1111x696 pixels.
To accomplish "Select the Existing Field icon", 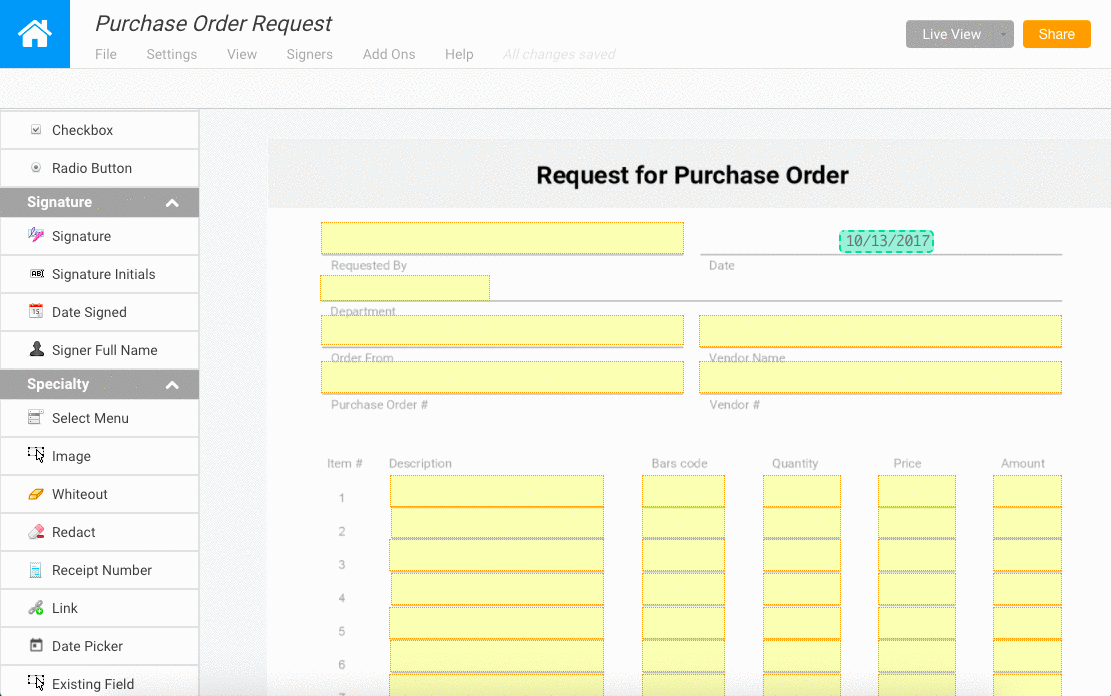I will click(x=36, y=683).
